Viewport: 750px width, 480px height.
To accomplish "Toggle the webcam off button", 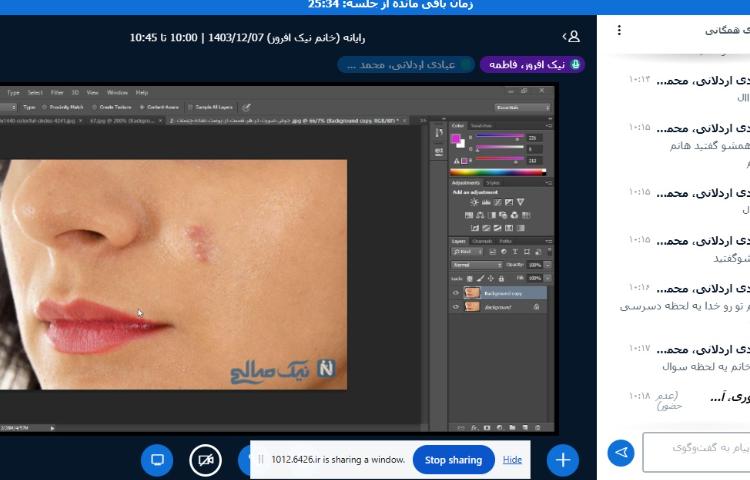I will coord(206,460).
